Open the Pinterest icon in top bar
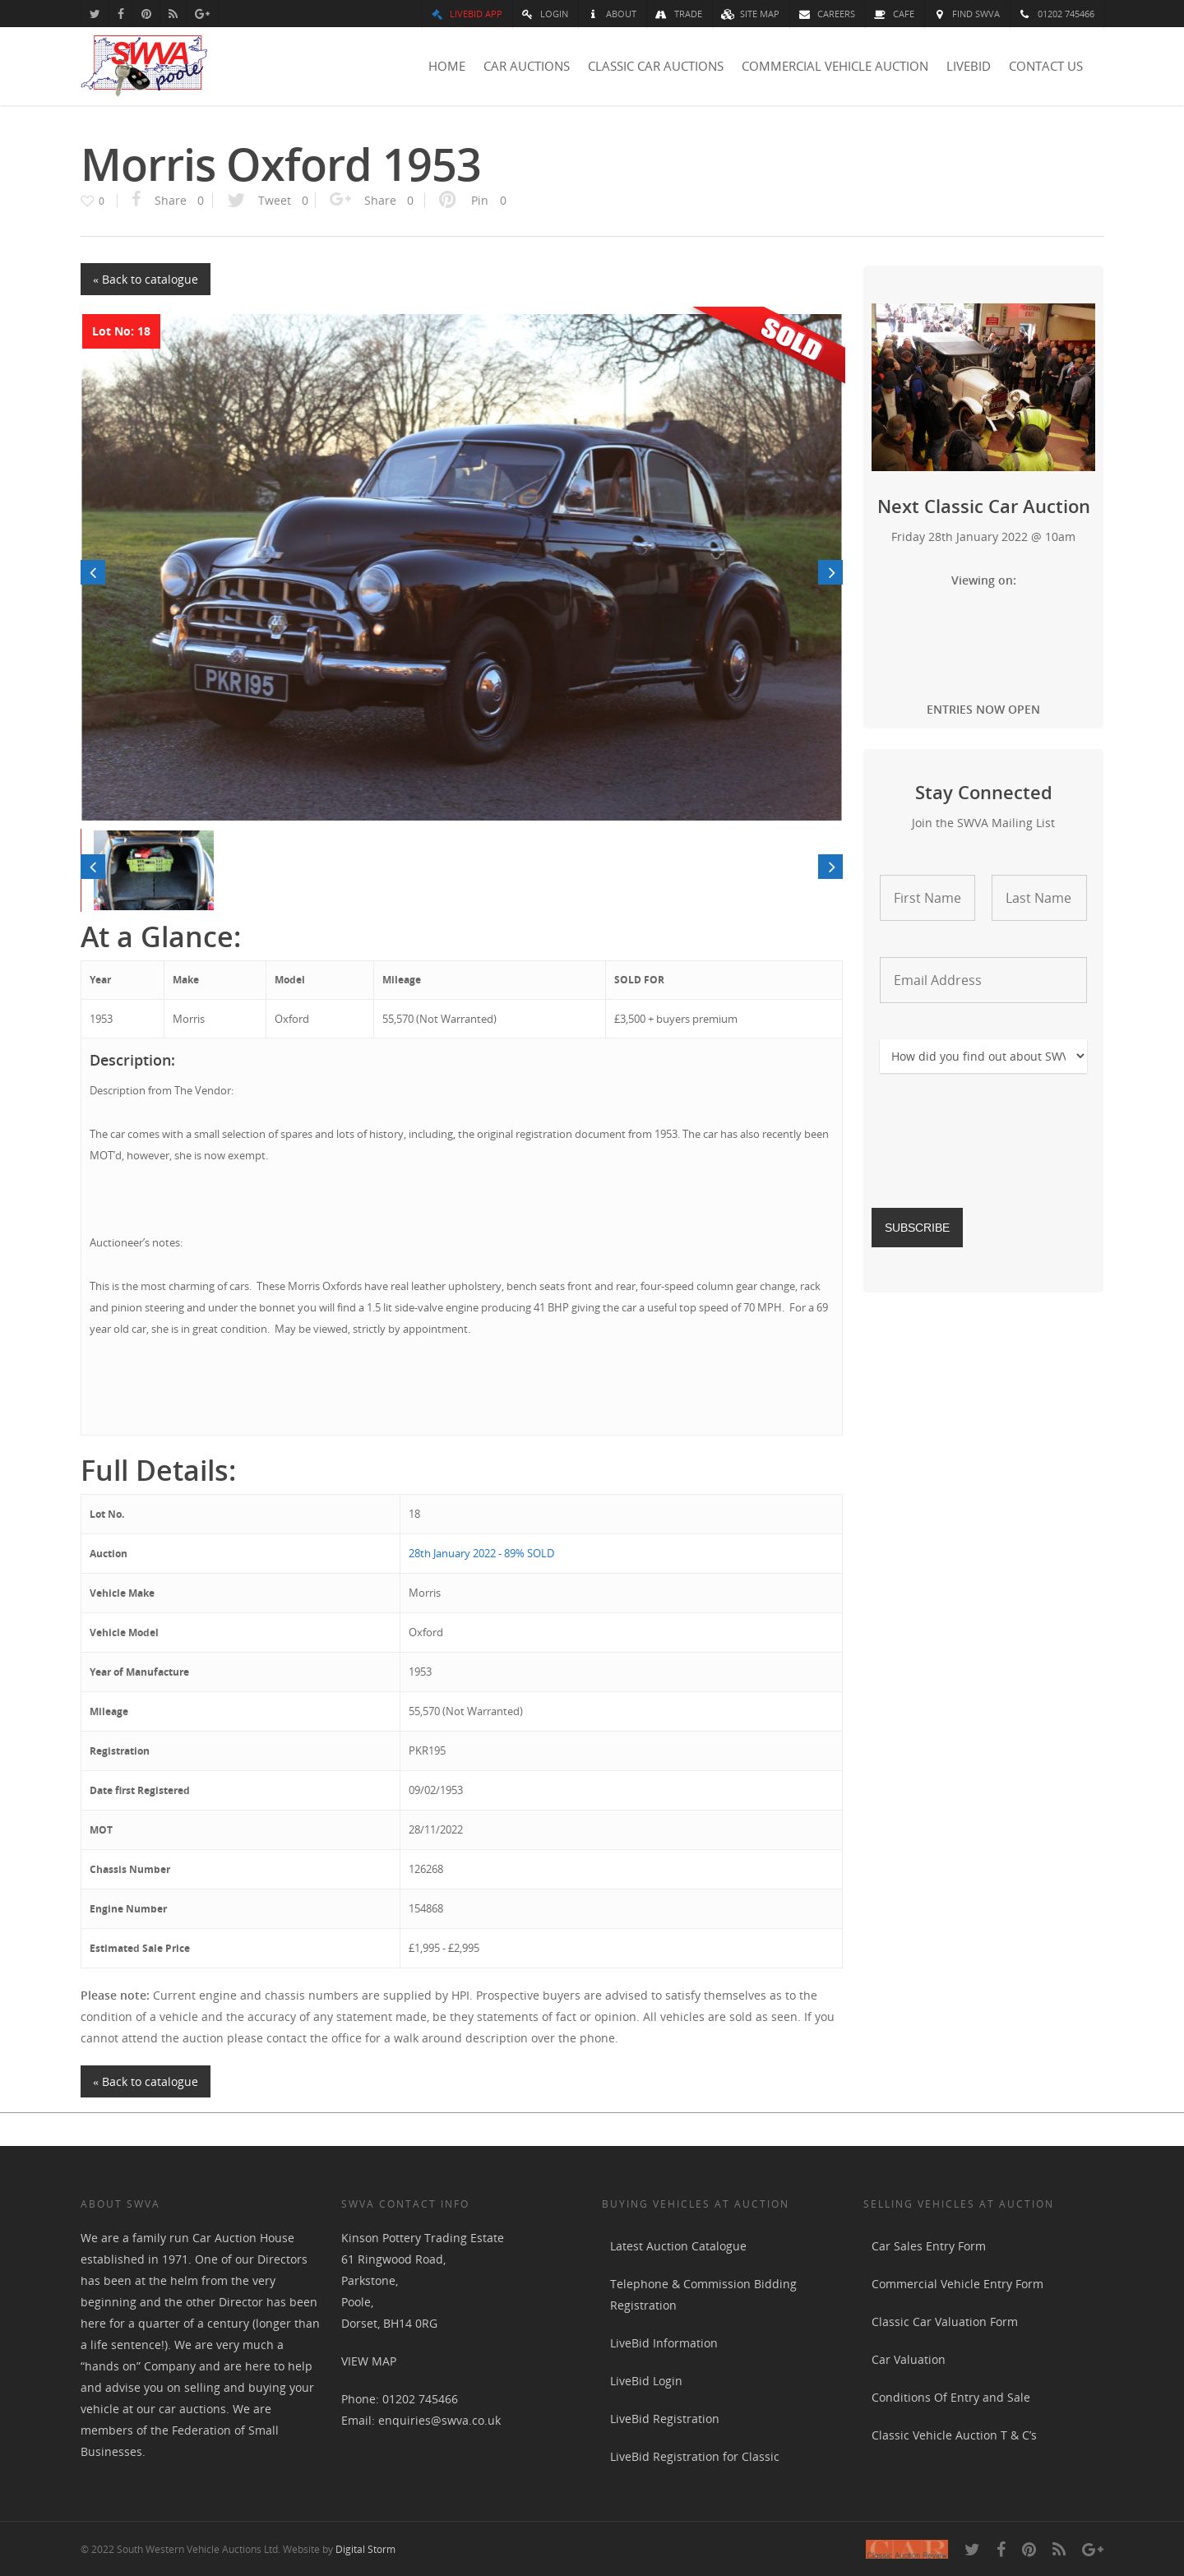1184x2576 pixels. (x=147, y=14)
